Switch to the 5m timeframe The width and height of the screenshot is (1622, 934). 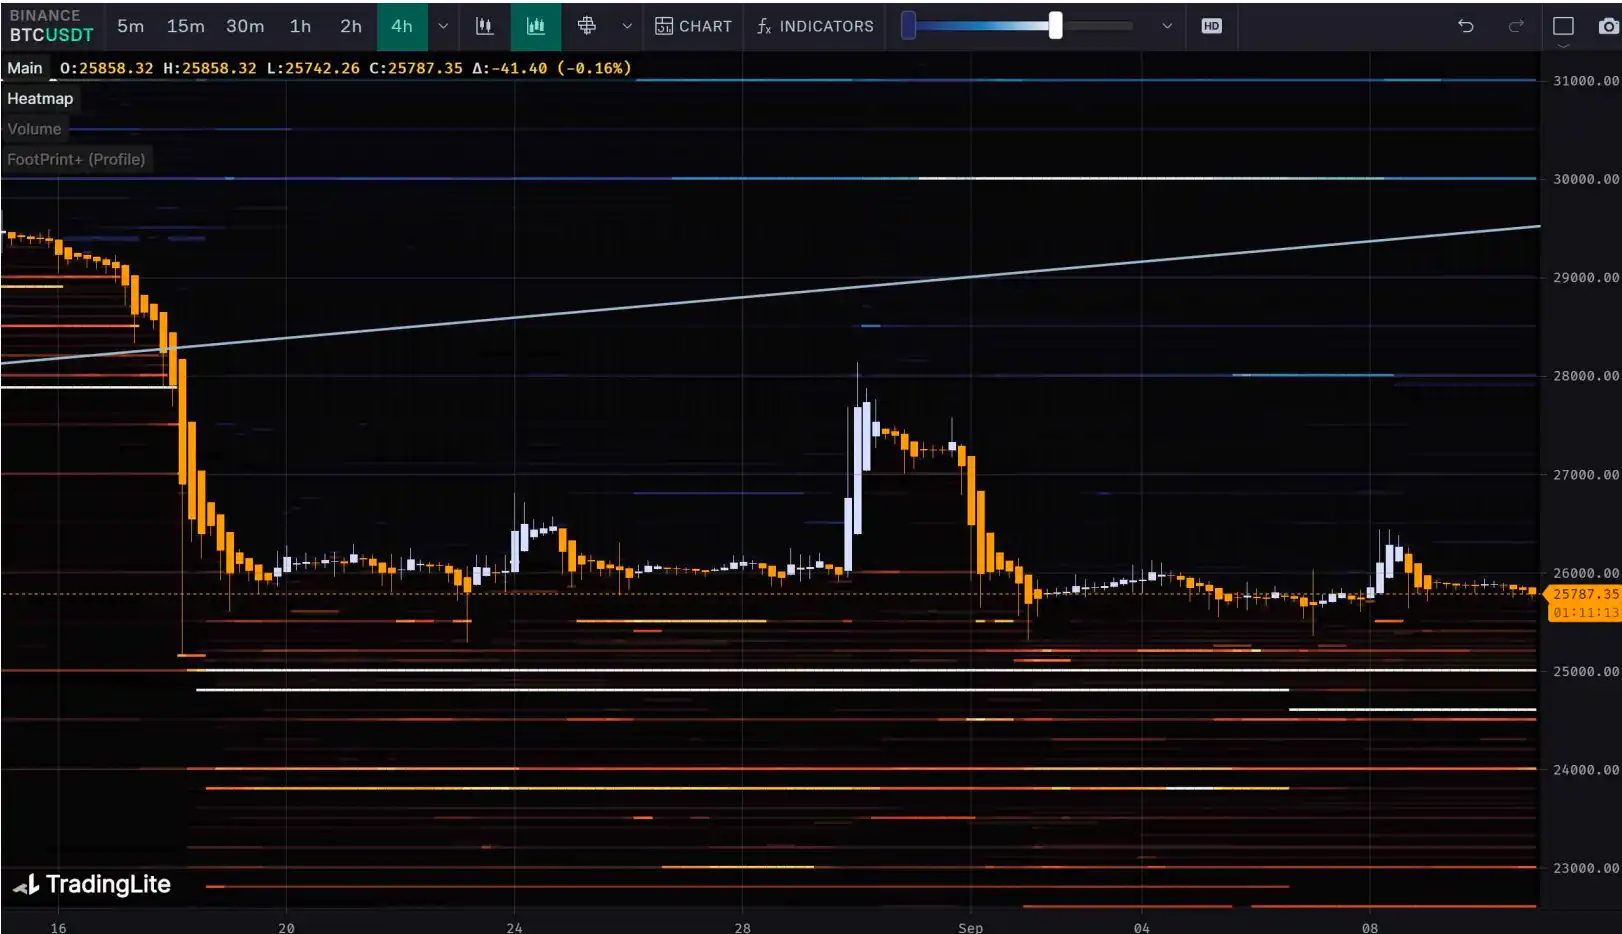(130, 26)
